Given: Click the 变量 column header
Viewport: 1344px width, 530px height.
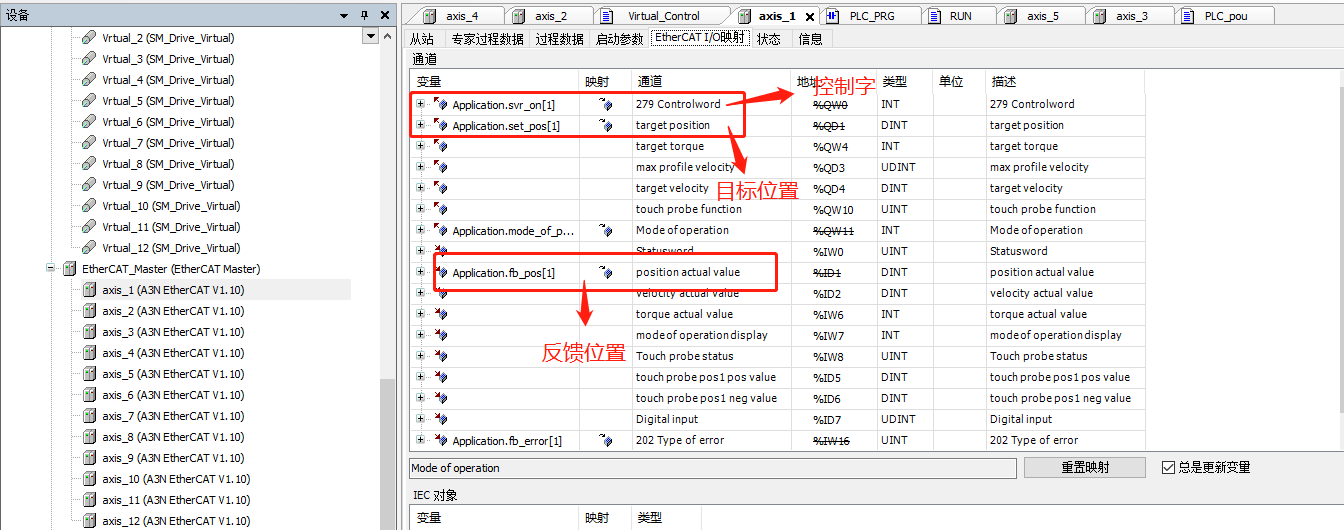Looking at the screenshot, I should 495,82.
